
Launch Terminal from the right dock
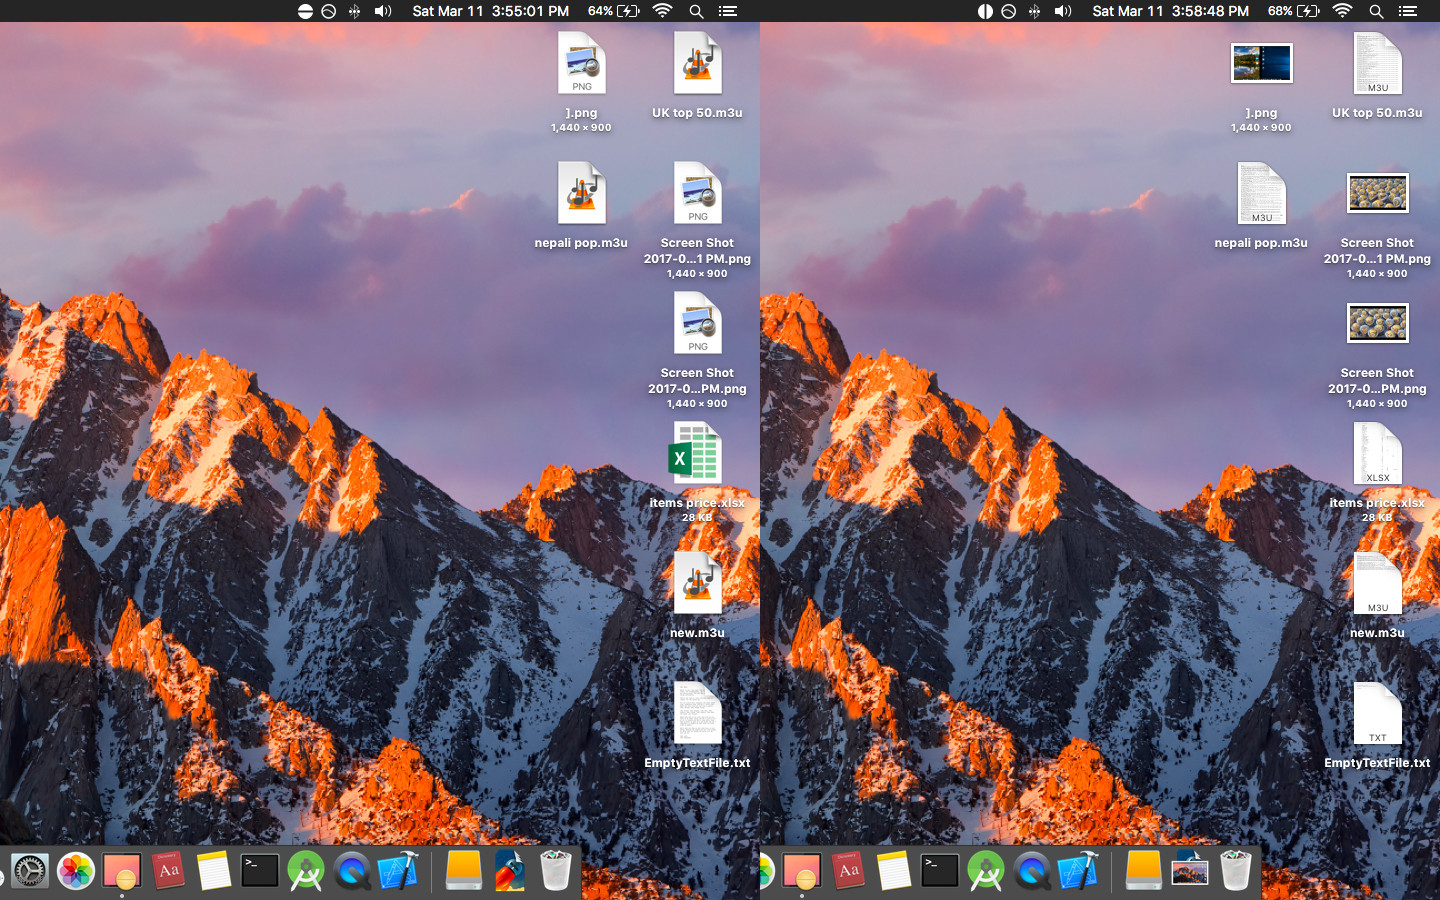pyautogui.click(x=940, y=871)
